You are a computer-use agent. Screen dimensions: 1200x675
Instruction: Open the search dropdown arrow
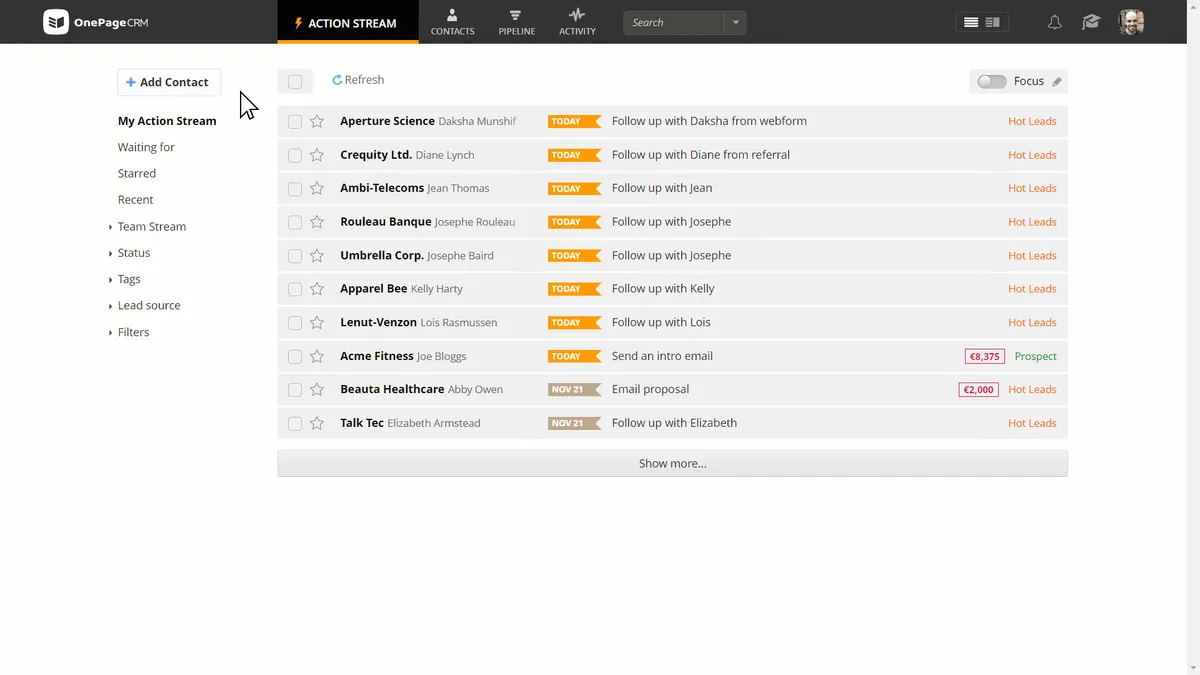(736, 22)
